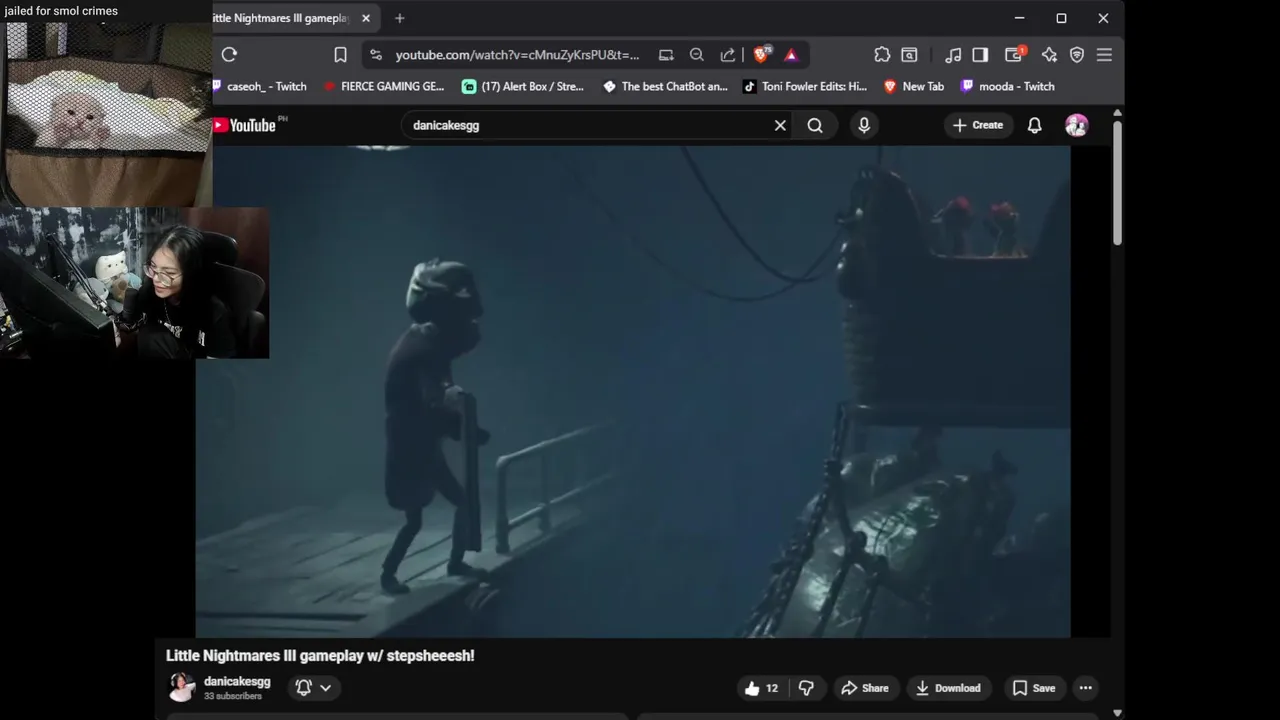This screenshot has width=1280, height=720.
Task: Open the browser hamburger menu
Action: (1104, 55)
